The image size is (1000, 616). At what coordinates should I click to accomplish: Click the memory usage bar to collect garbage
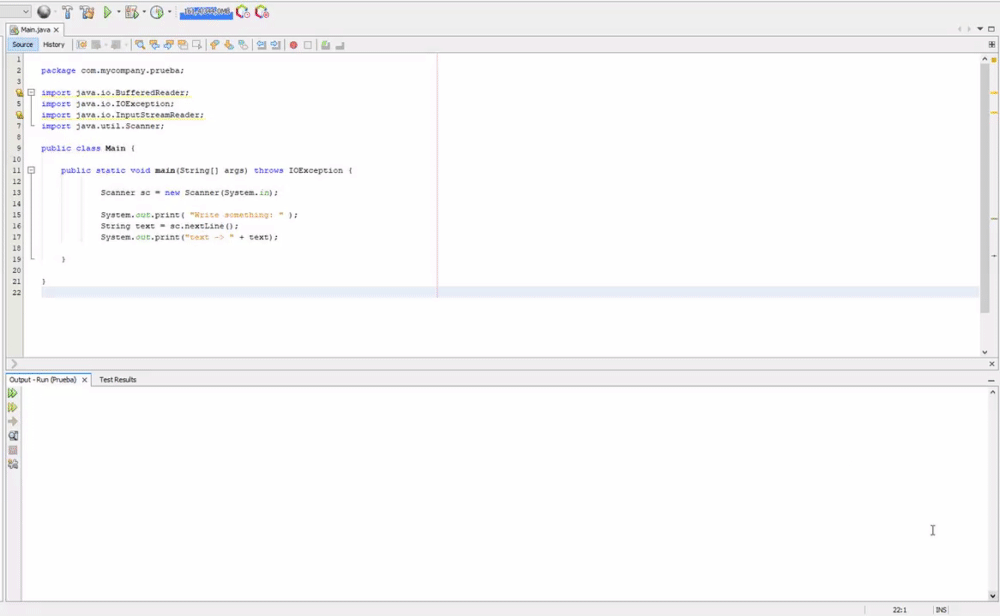pos(206,12)
